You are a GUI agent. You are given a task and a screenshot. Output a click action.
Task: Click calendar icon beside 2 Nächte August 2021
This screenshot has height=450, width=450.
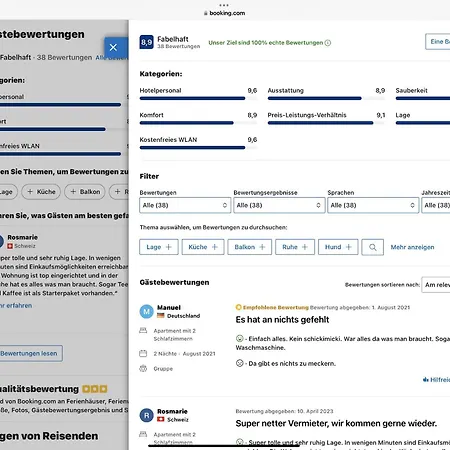click(x=143, y=354)
